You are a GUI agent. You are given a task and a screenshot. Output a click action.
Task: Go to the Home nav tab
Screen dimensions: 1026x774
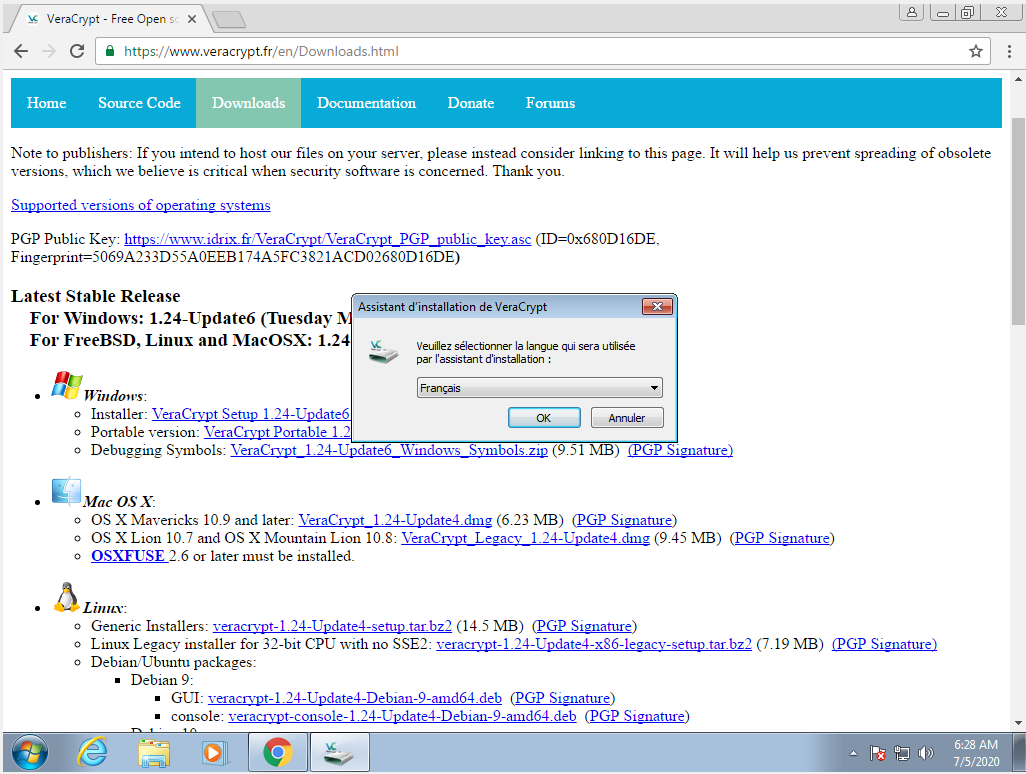pyautogui.click(x=46, y=103)
